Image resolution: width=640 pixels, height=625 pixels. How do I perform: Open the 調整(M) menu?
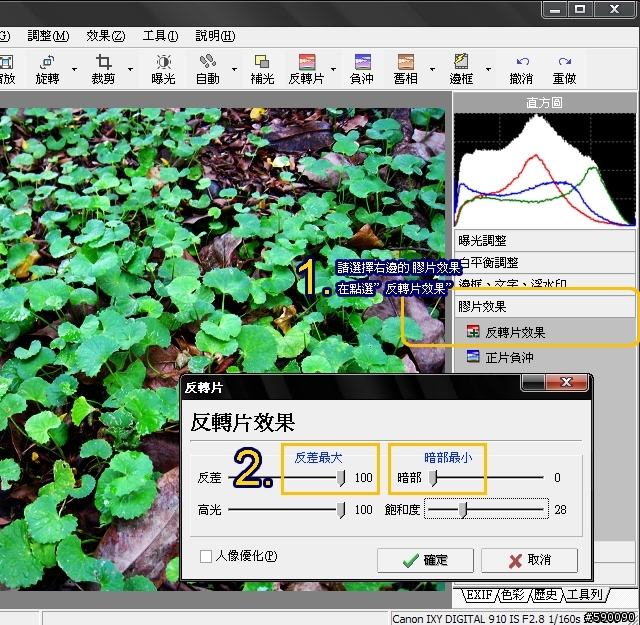click(x=48, y=36)
